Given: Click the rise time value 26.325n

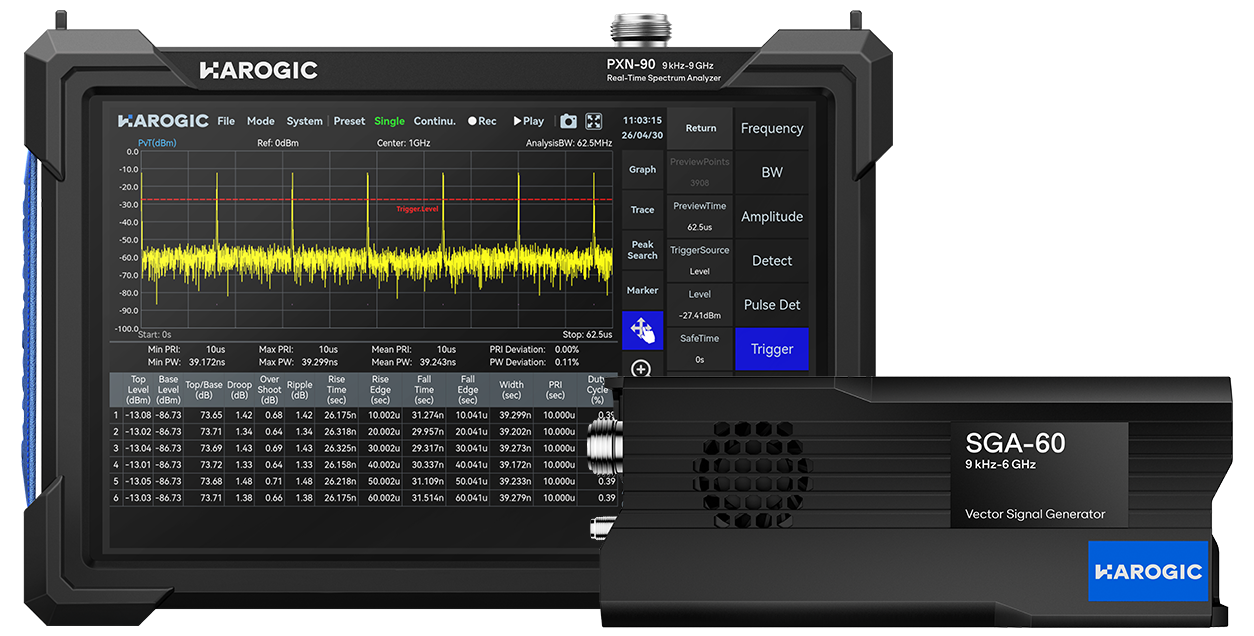Looking at the screenshot, I should coord(340,448).
